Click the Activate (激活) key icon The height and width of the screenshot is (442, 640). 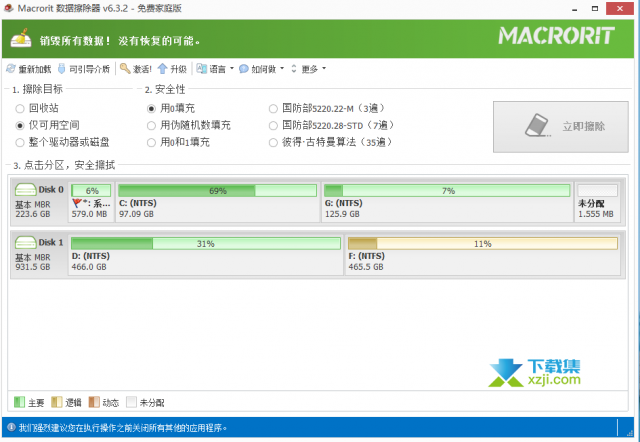125,69
